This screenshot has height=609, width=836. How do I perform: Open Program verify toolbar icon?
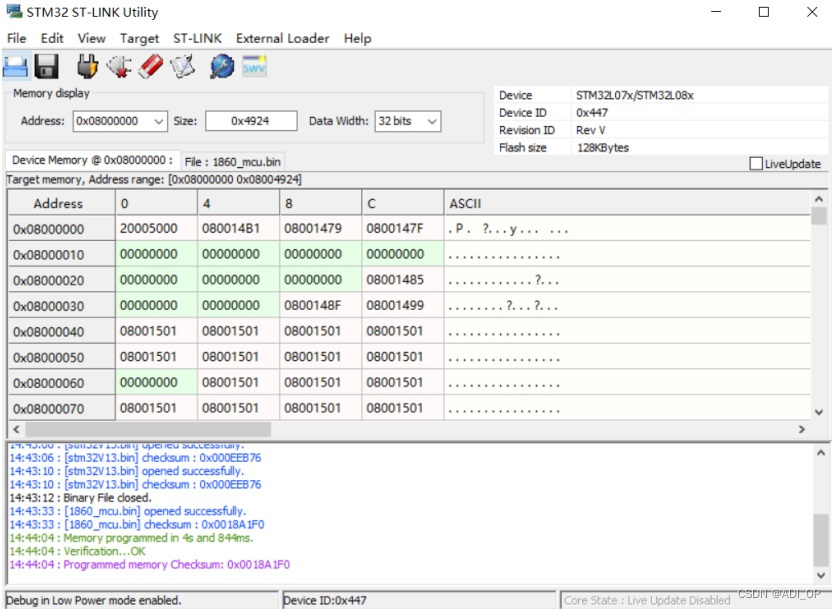point(182,67)
